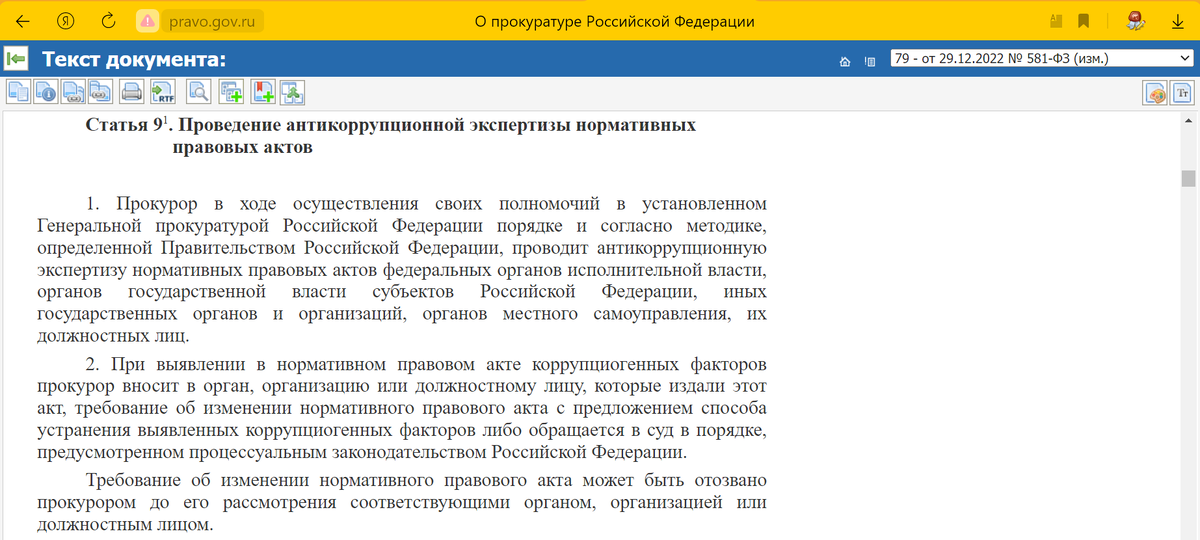Click paragraph starting 'Требование об изменении нормативного'

coord(402,503)
